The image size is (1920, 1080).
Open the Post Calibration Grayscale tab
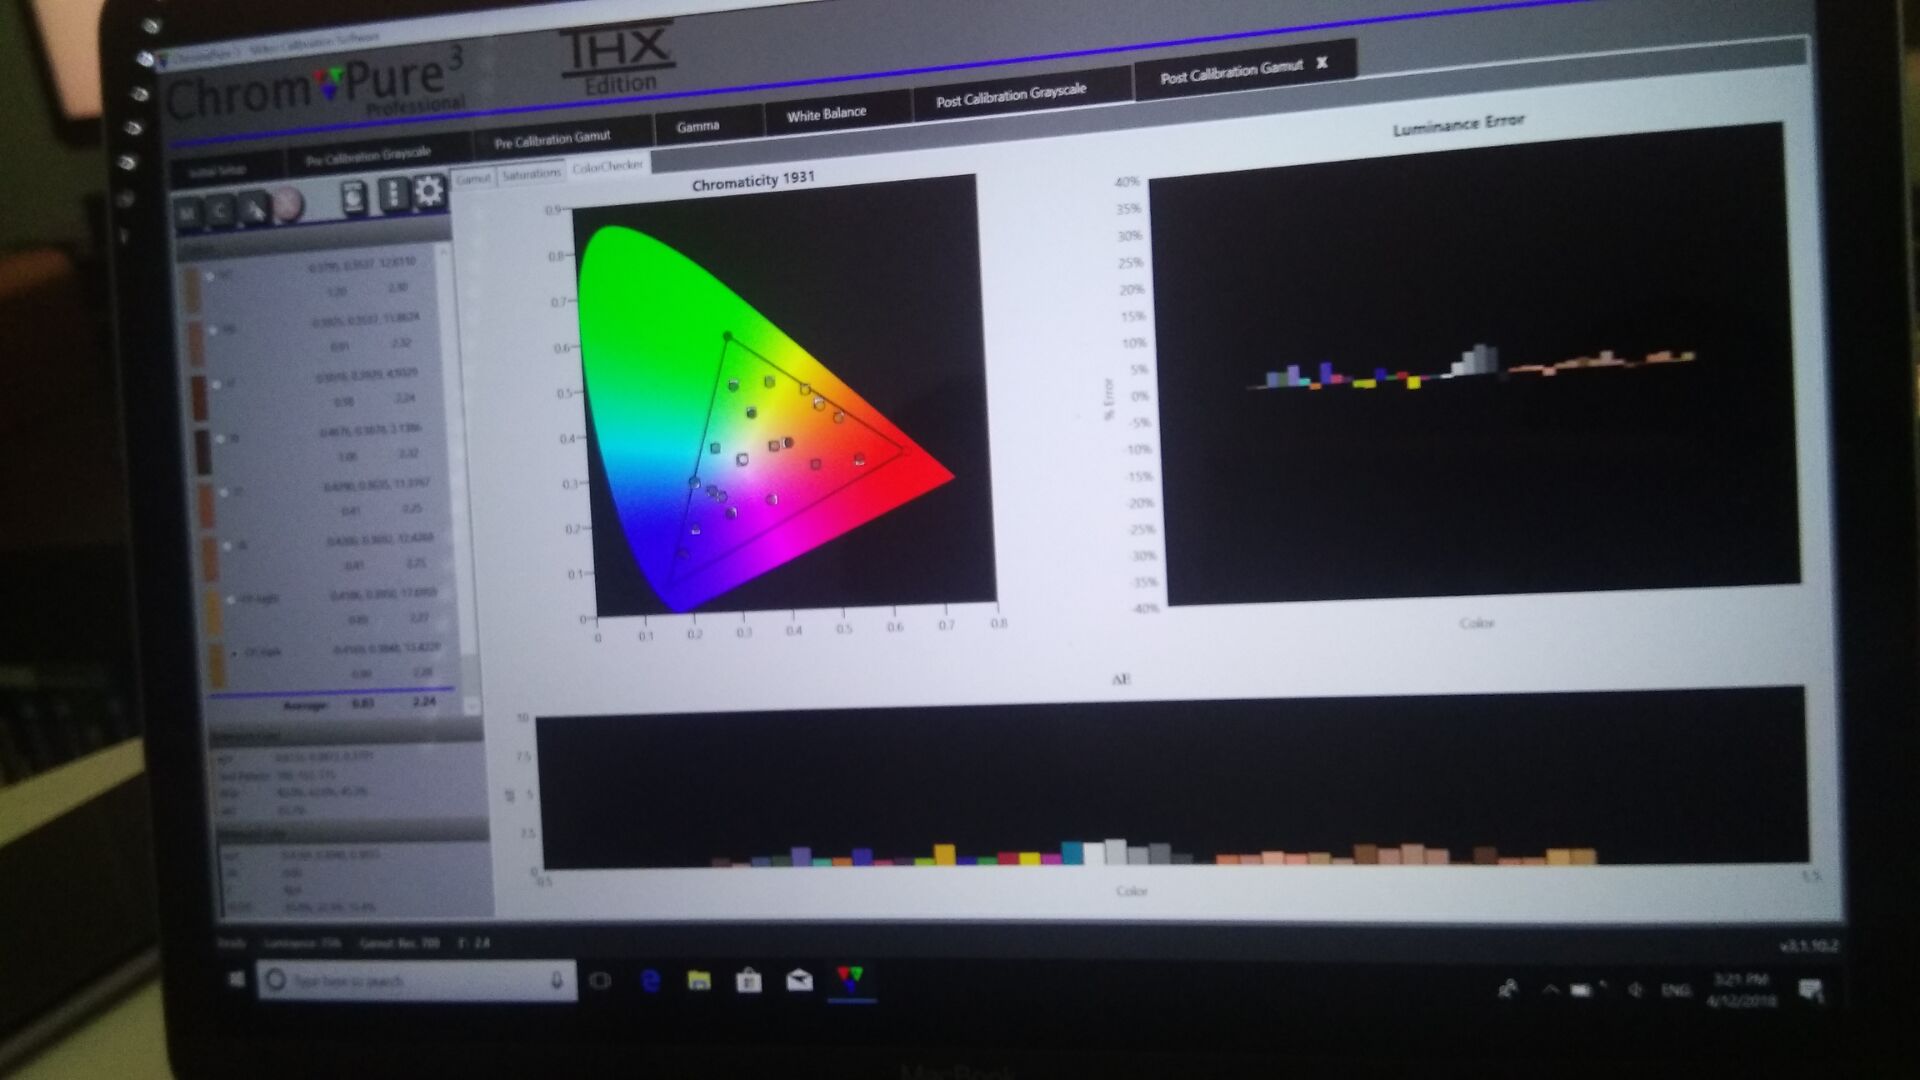[1010, 96]
